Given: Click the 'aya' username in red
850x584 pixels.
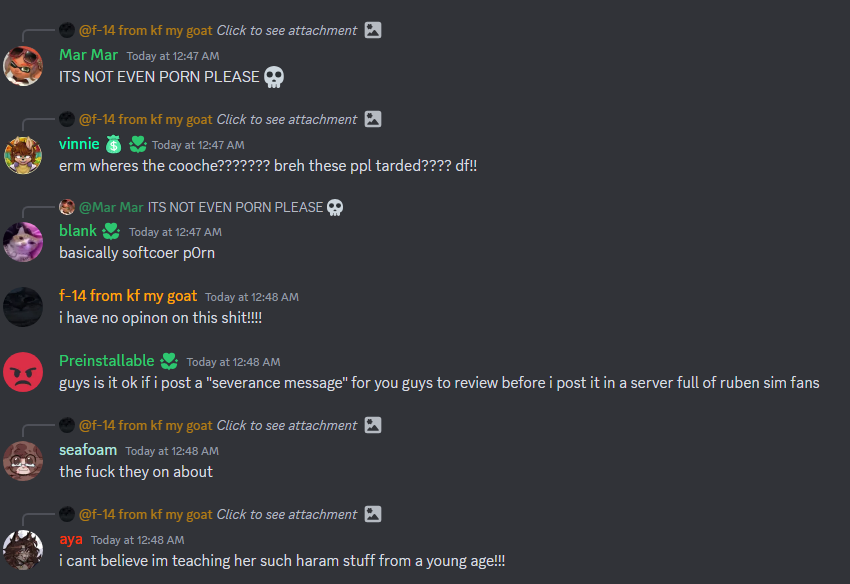Looking at the screenshot, I should [71, 539].
